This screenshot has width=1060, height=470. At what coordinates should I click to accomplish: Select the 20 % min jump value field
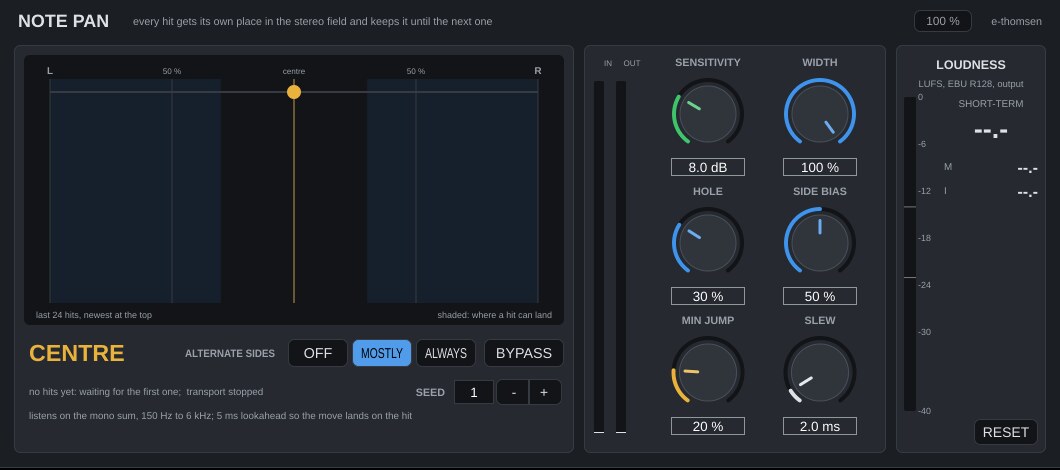click(708, 426)
